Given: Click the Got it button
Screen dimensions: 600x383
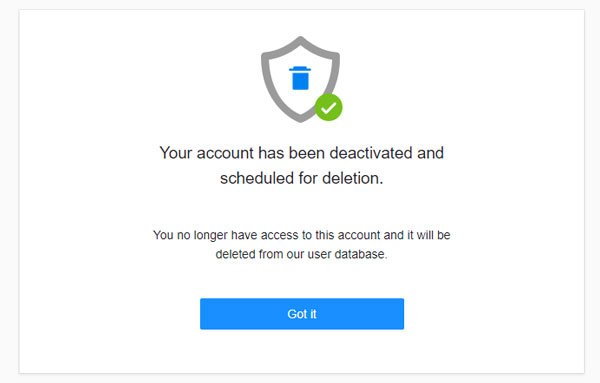Looking at the screenshot, I should pyautogui.click(x=302, y=314).
